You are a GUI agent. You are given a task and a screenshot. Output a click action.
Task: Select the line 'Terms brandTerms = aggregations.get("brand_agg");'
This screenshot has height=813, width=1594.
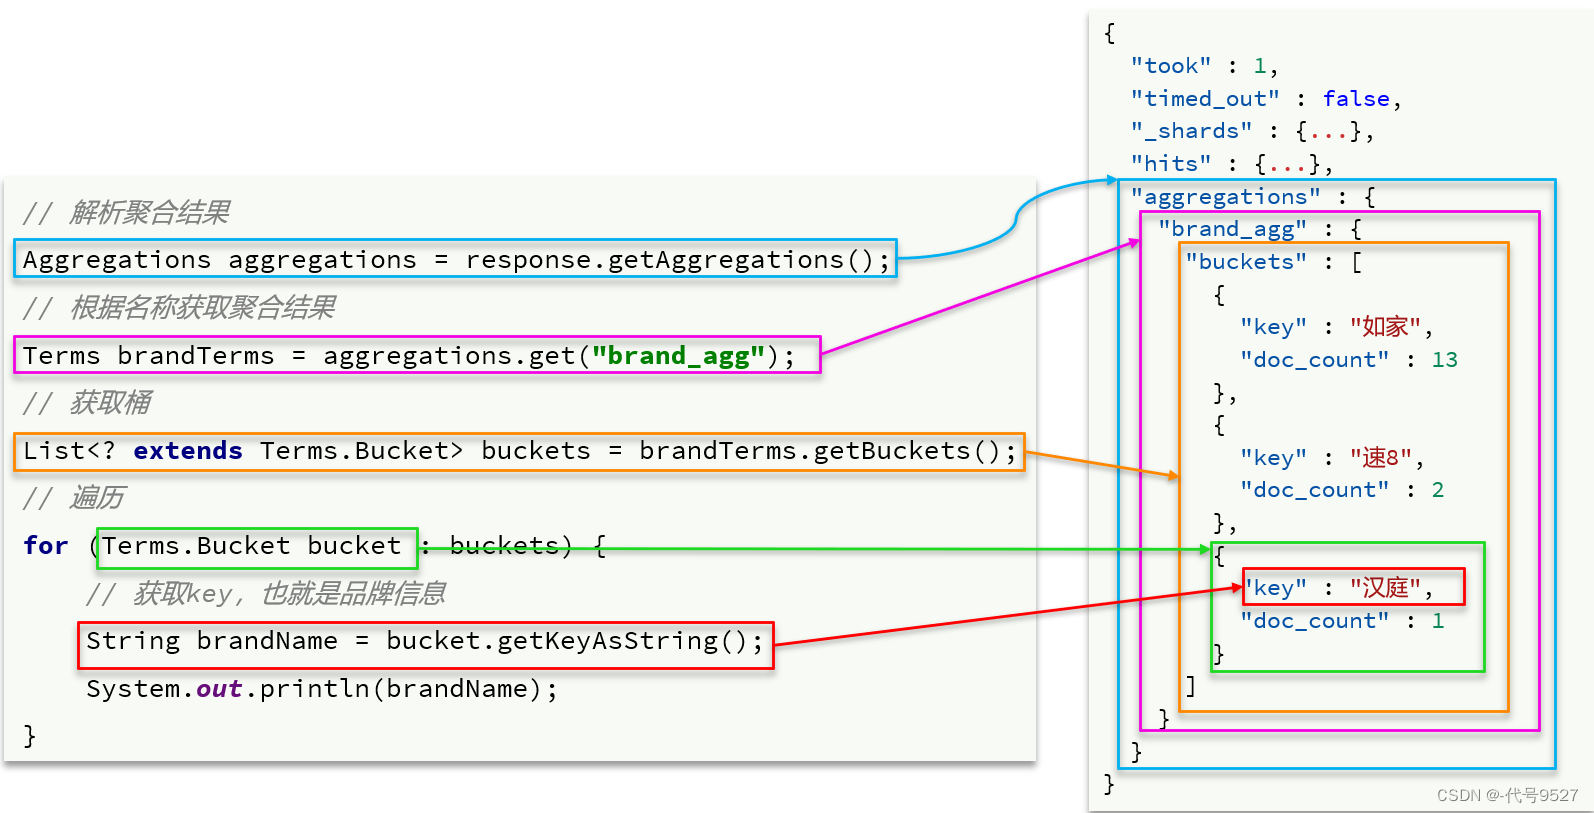point(417,355)
